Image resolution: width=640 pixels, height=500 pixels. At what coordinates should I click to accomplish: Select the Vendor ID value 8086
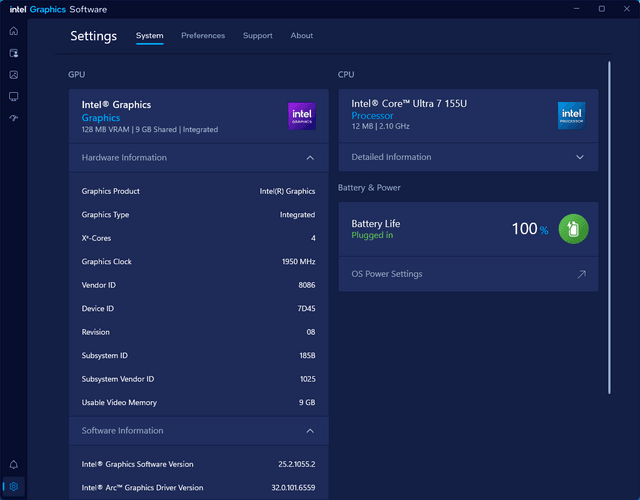click(307, 285)
